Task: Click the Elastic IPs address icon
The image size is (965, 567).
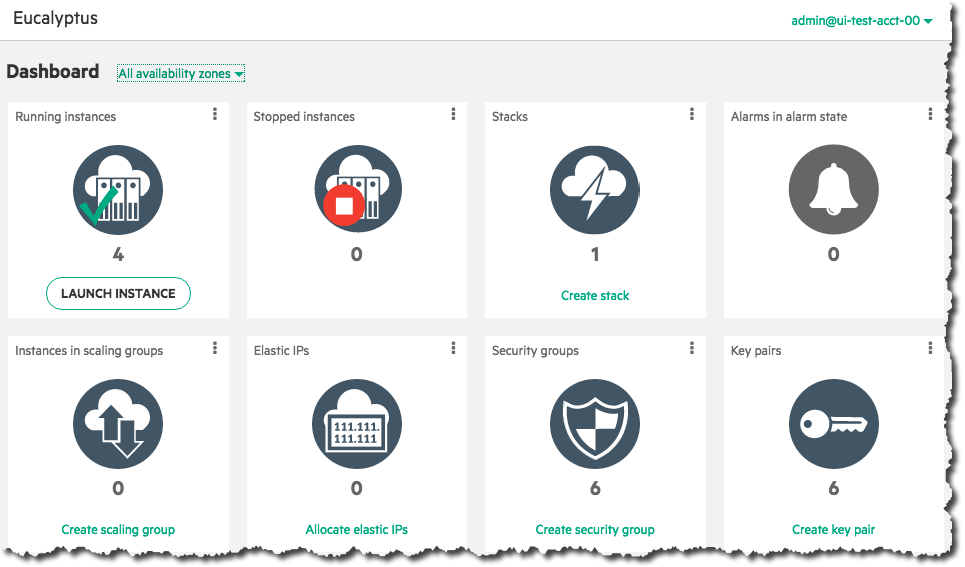Action: (x=356, y=424)
